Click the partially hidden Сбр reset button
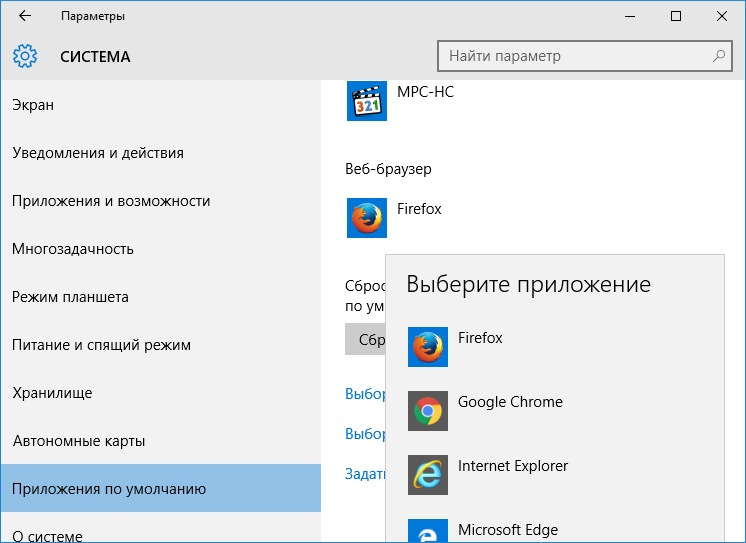The width and height of the screenshot is (746, 543). pos(365,339)
